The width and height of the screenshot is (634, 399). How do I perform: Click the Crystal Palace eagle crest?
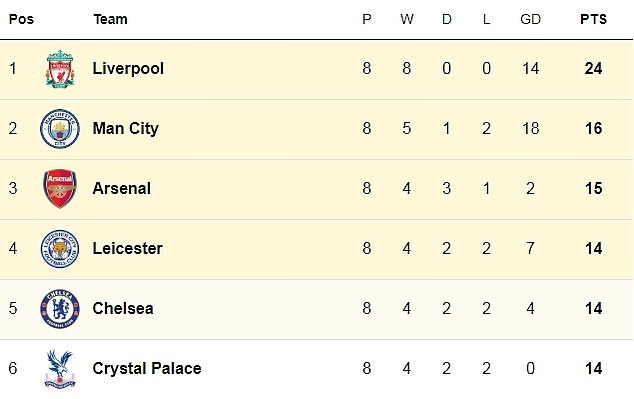coord(60,369)
